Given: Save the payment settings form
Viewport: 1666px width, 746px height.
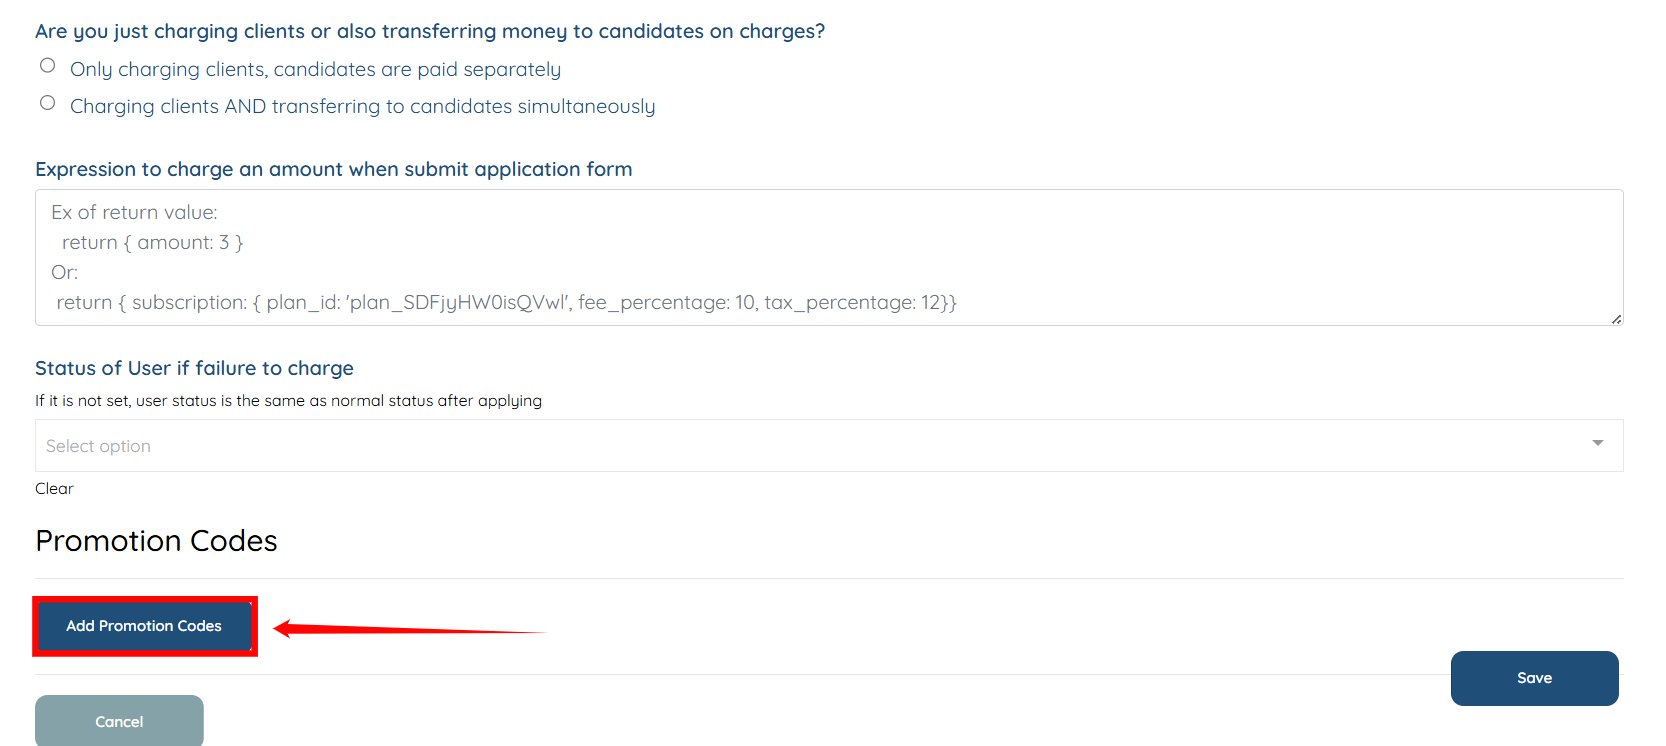Looking at the screenshot, I should [x=1534, y=678].
